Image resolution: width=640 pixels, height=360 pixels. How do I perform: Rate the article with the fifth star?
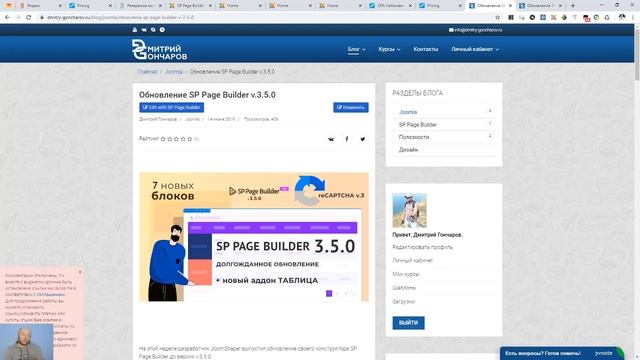(189, 139)
